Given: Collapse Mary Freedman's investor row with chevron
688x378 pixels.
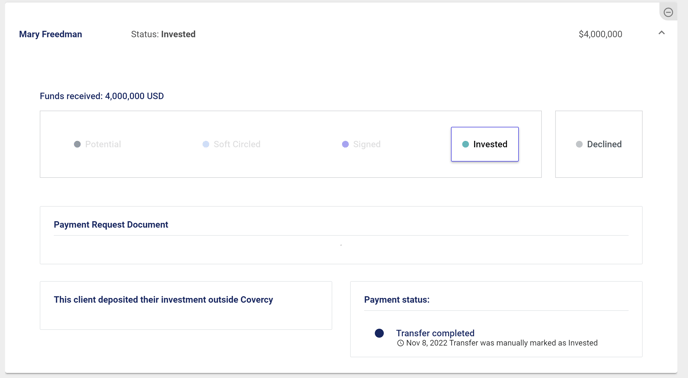Looking at the screenshot, I should pyautogui.click(x=662, y=32).
